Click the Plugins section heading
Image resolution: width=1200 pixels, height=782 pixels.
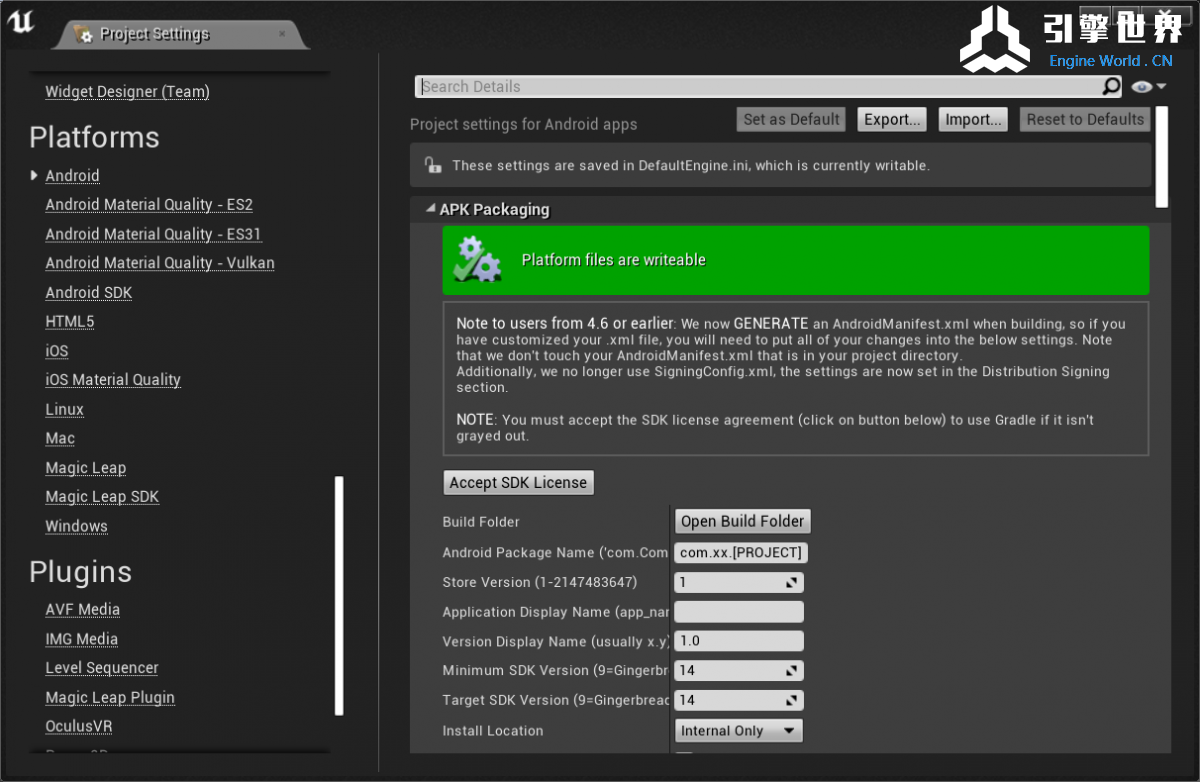click(x=80, y=572)
